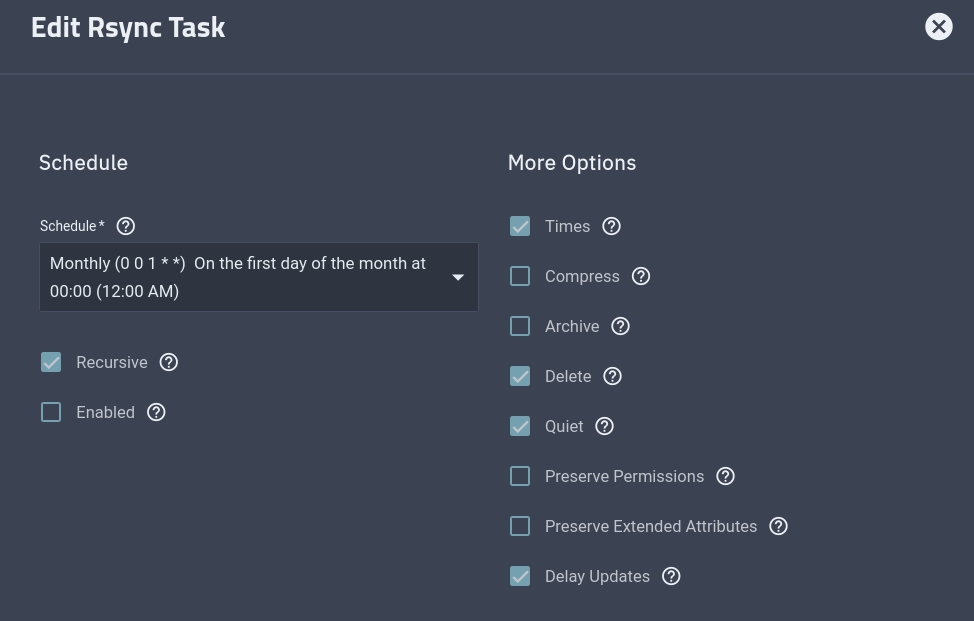The width and height of the screenshot is (974, 621).
Task: Enable the rsync task checkbox
Action: (x=51, y=412)
